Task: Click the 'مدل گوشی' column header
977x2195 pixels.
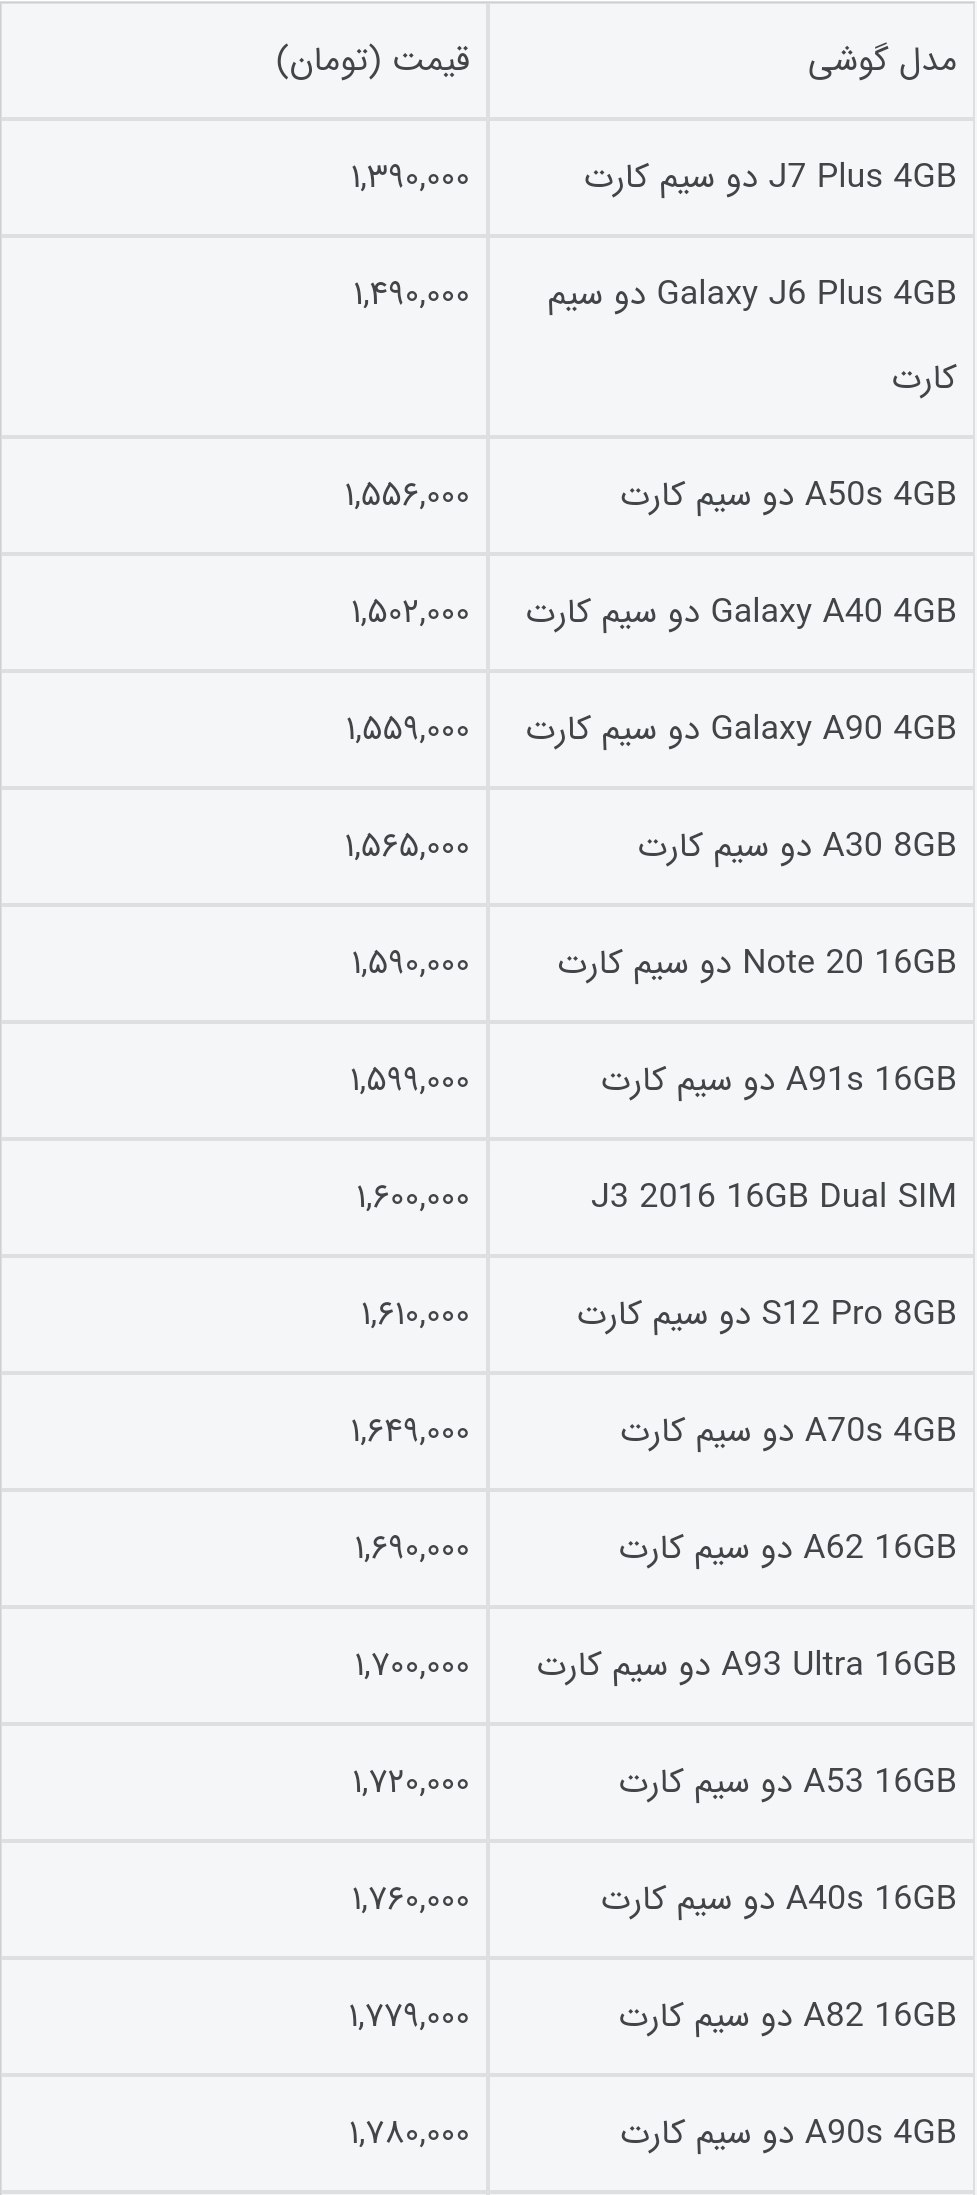Action: pos(881,62)
